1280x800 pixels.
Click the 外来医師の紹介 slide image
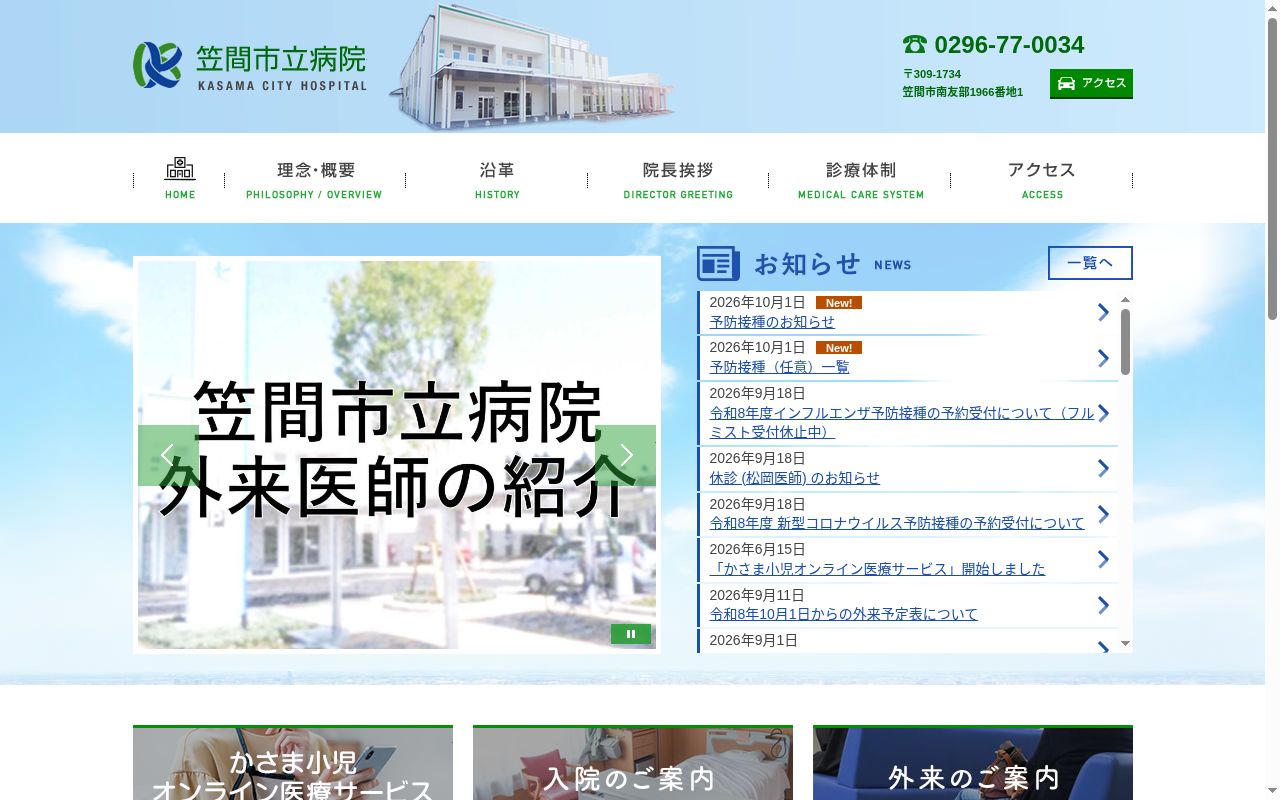pyautogui.click(x=397, y=455)
